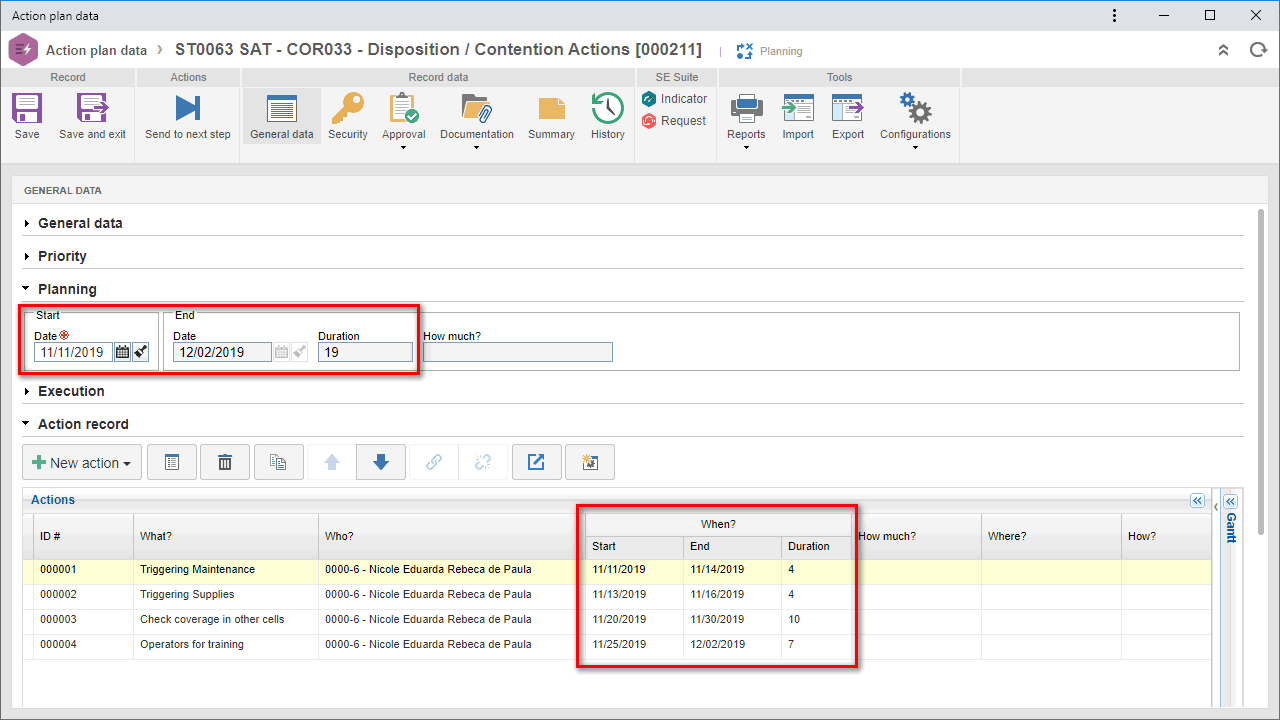Click the Request item
1280x720 pixels.
coord(673,121)
